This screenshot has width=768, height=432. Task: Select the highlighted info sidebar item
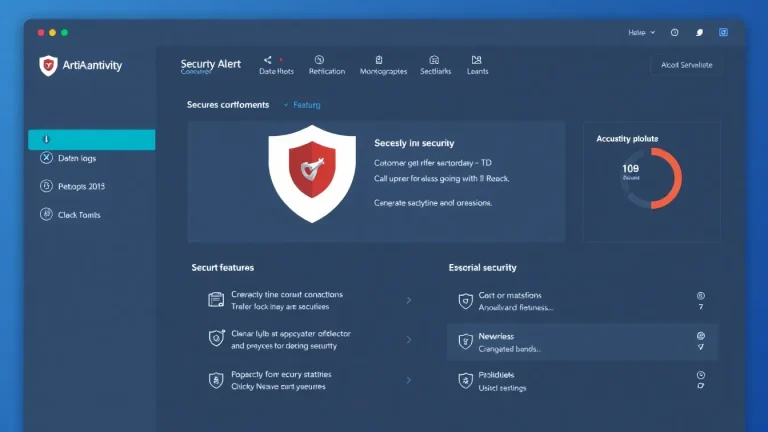(92, 140)
